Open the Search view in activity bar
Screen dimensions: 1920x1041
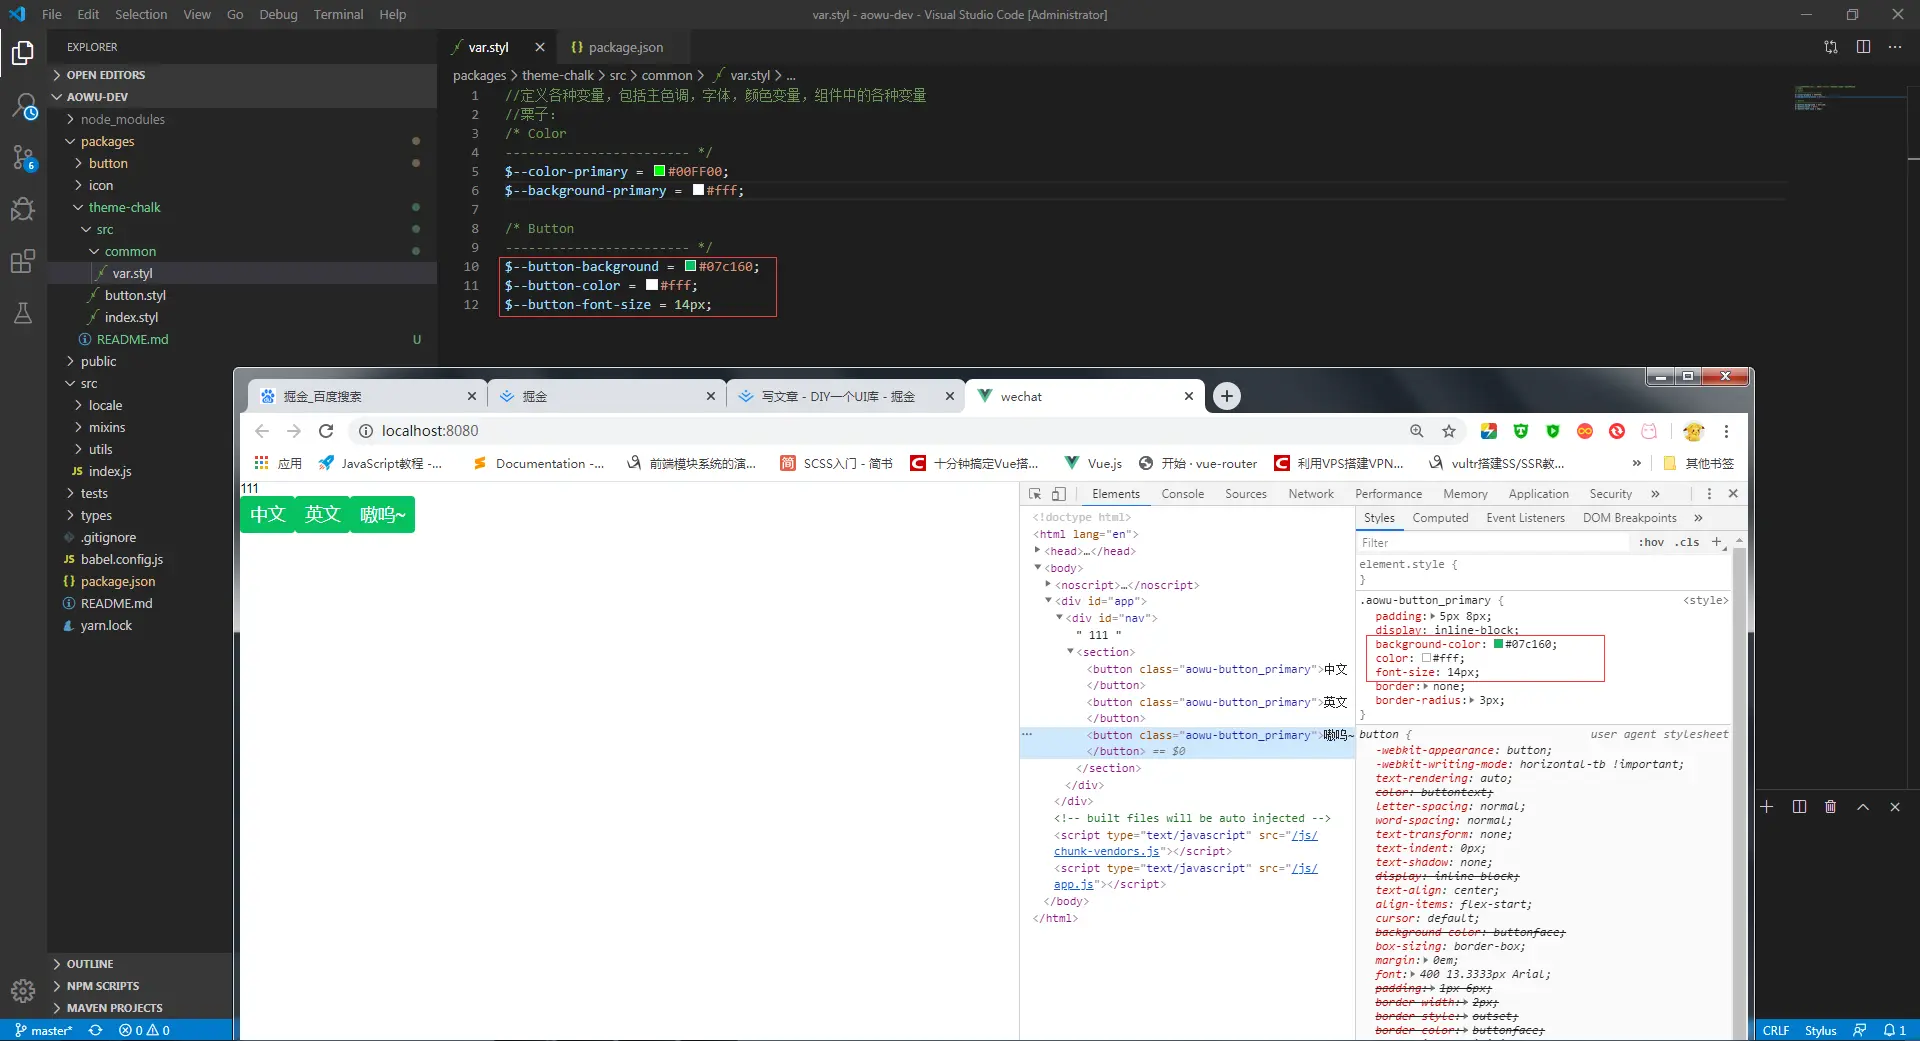23,106
